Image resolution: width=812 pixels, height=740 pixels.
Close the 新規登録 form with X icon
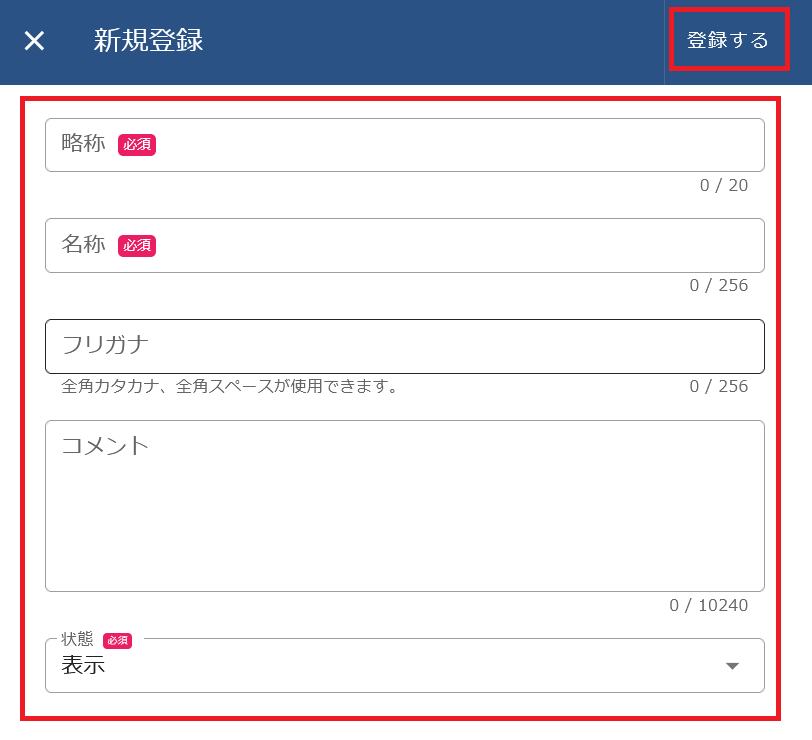(35, 41)
